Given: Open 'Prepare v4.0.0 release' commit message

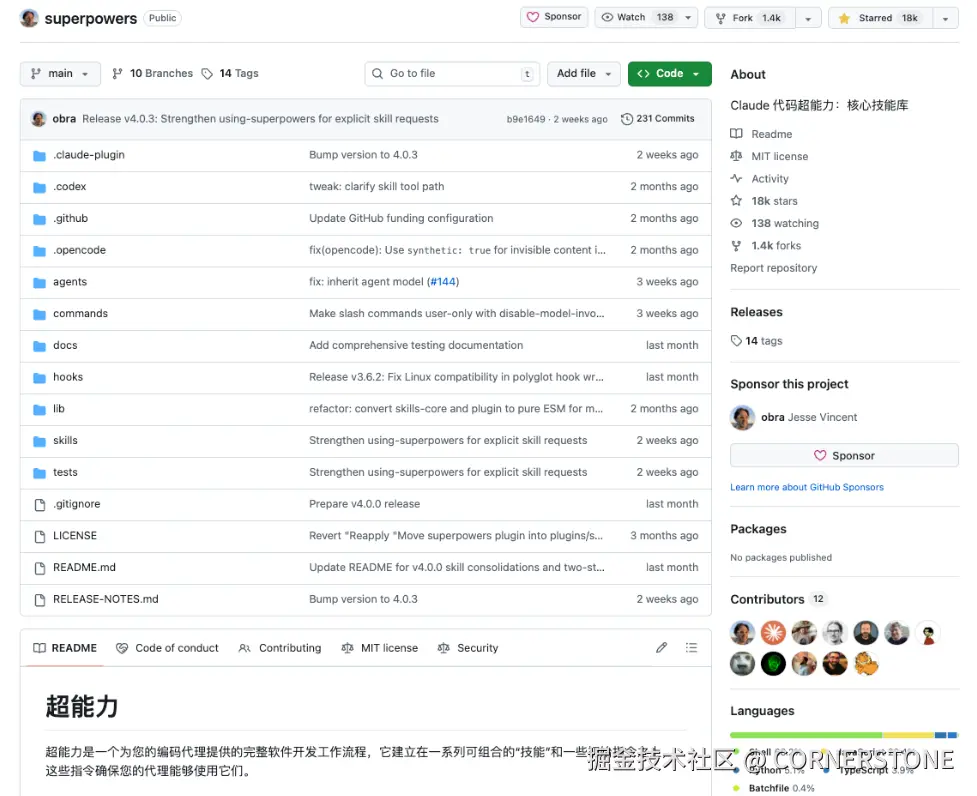Looking at the screenshot, I should 365,504.
